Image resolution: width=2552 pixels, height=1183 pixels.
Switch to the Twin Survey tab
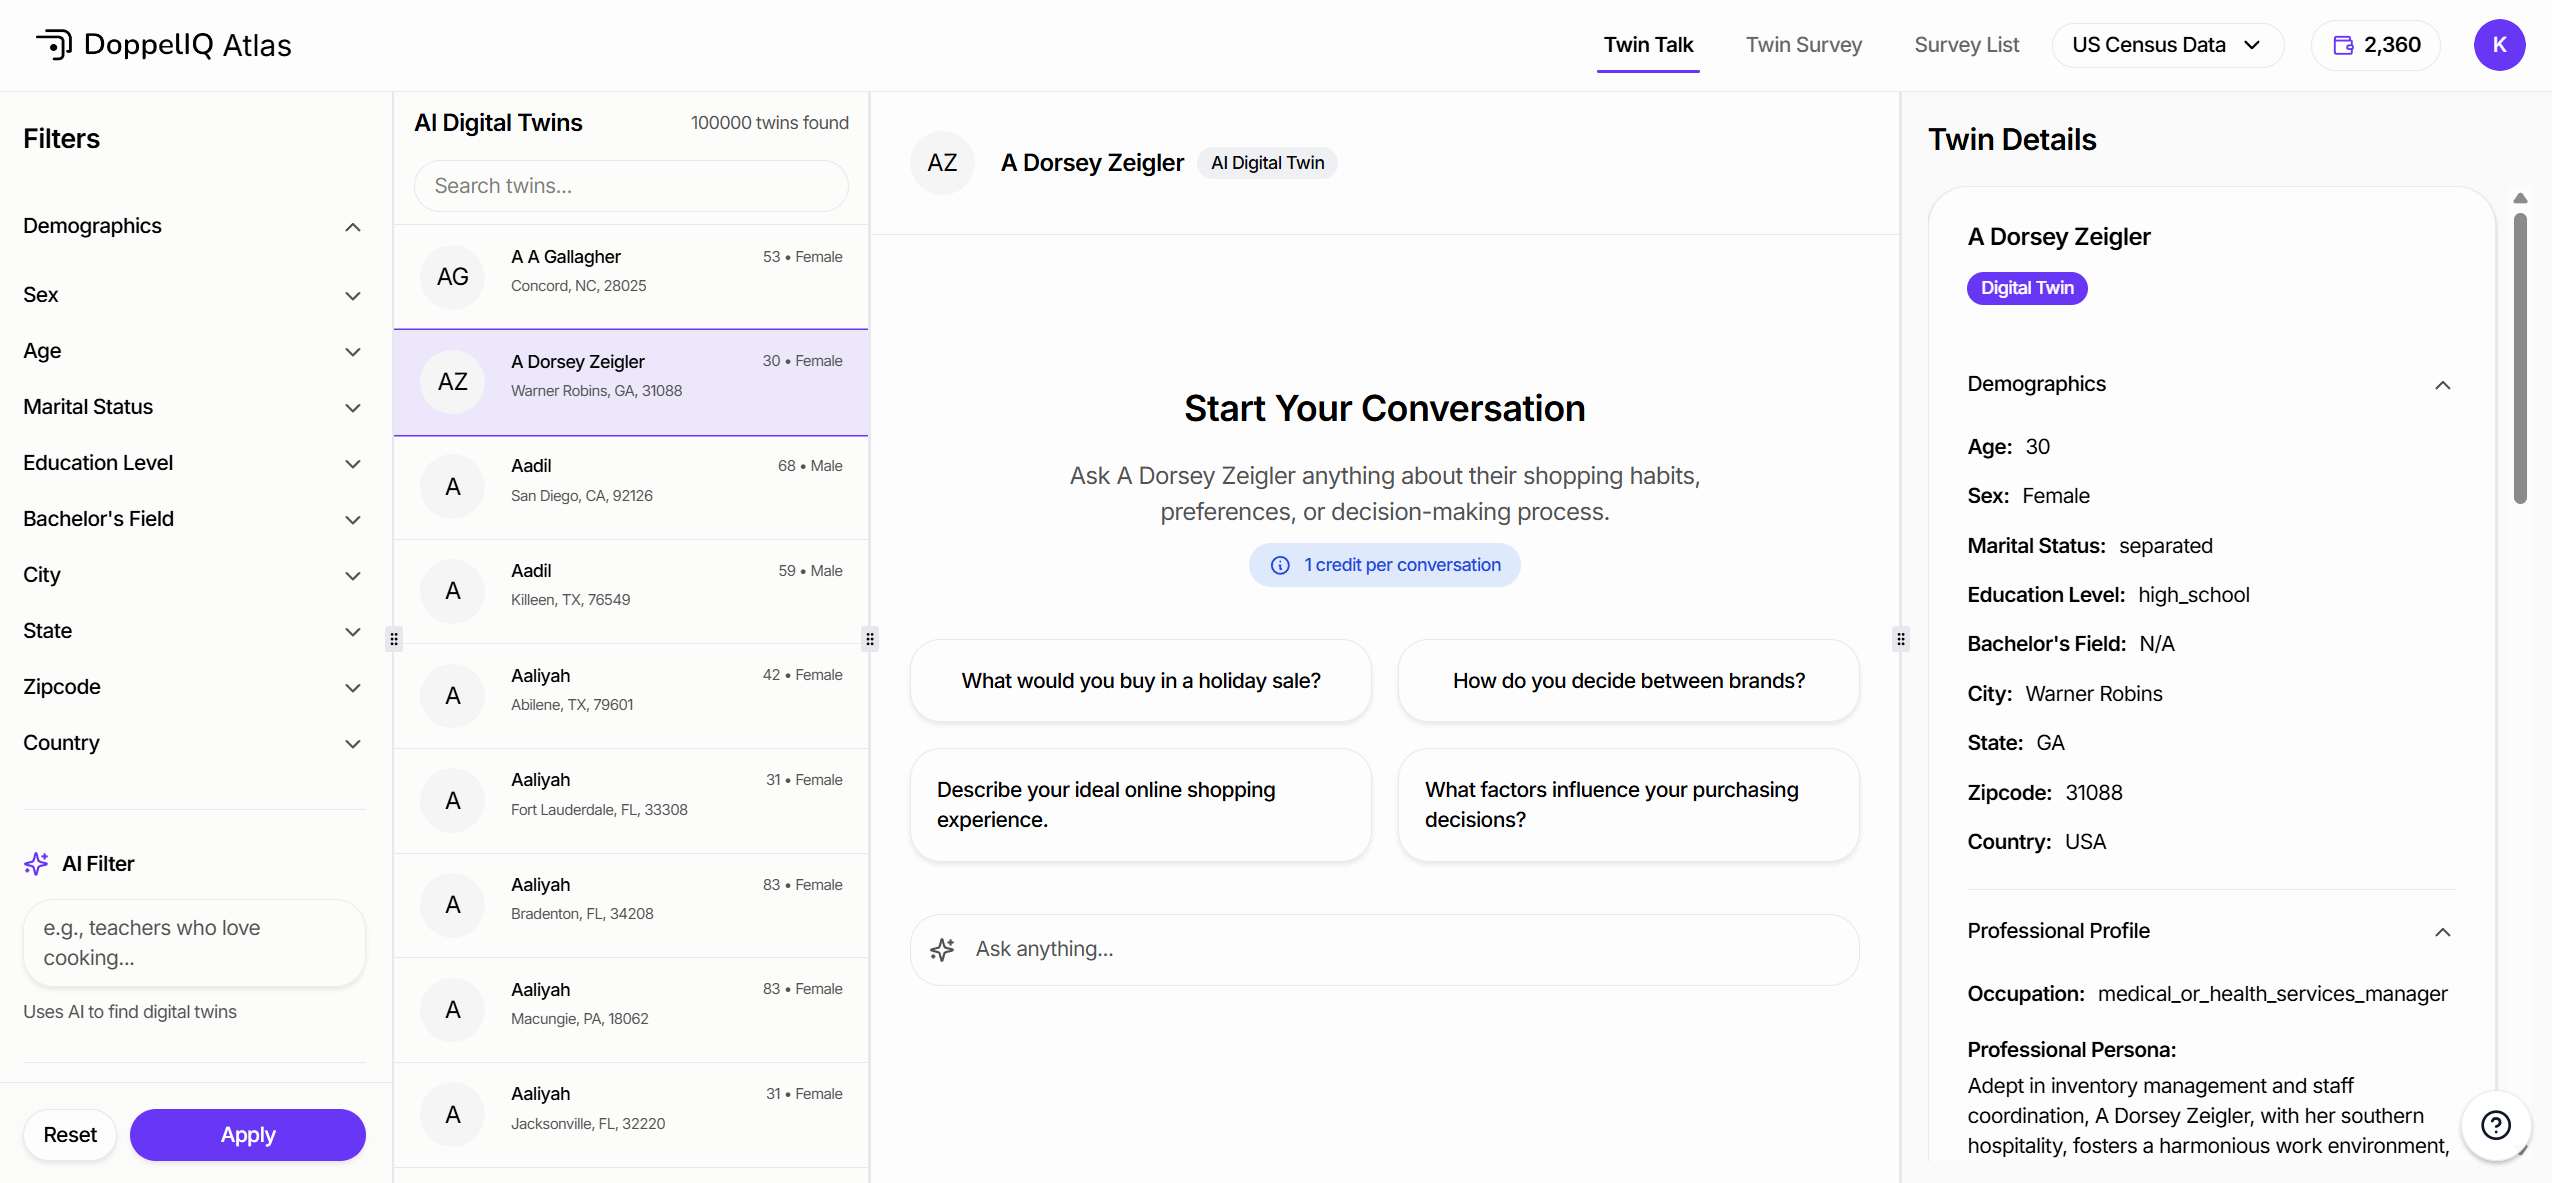click(1803, 45)
